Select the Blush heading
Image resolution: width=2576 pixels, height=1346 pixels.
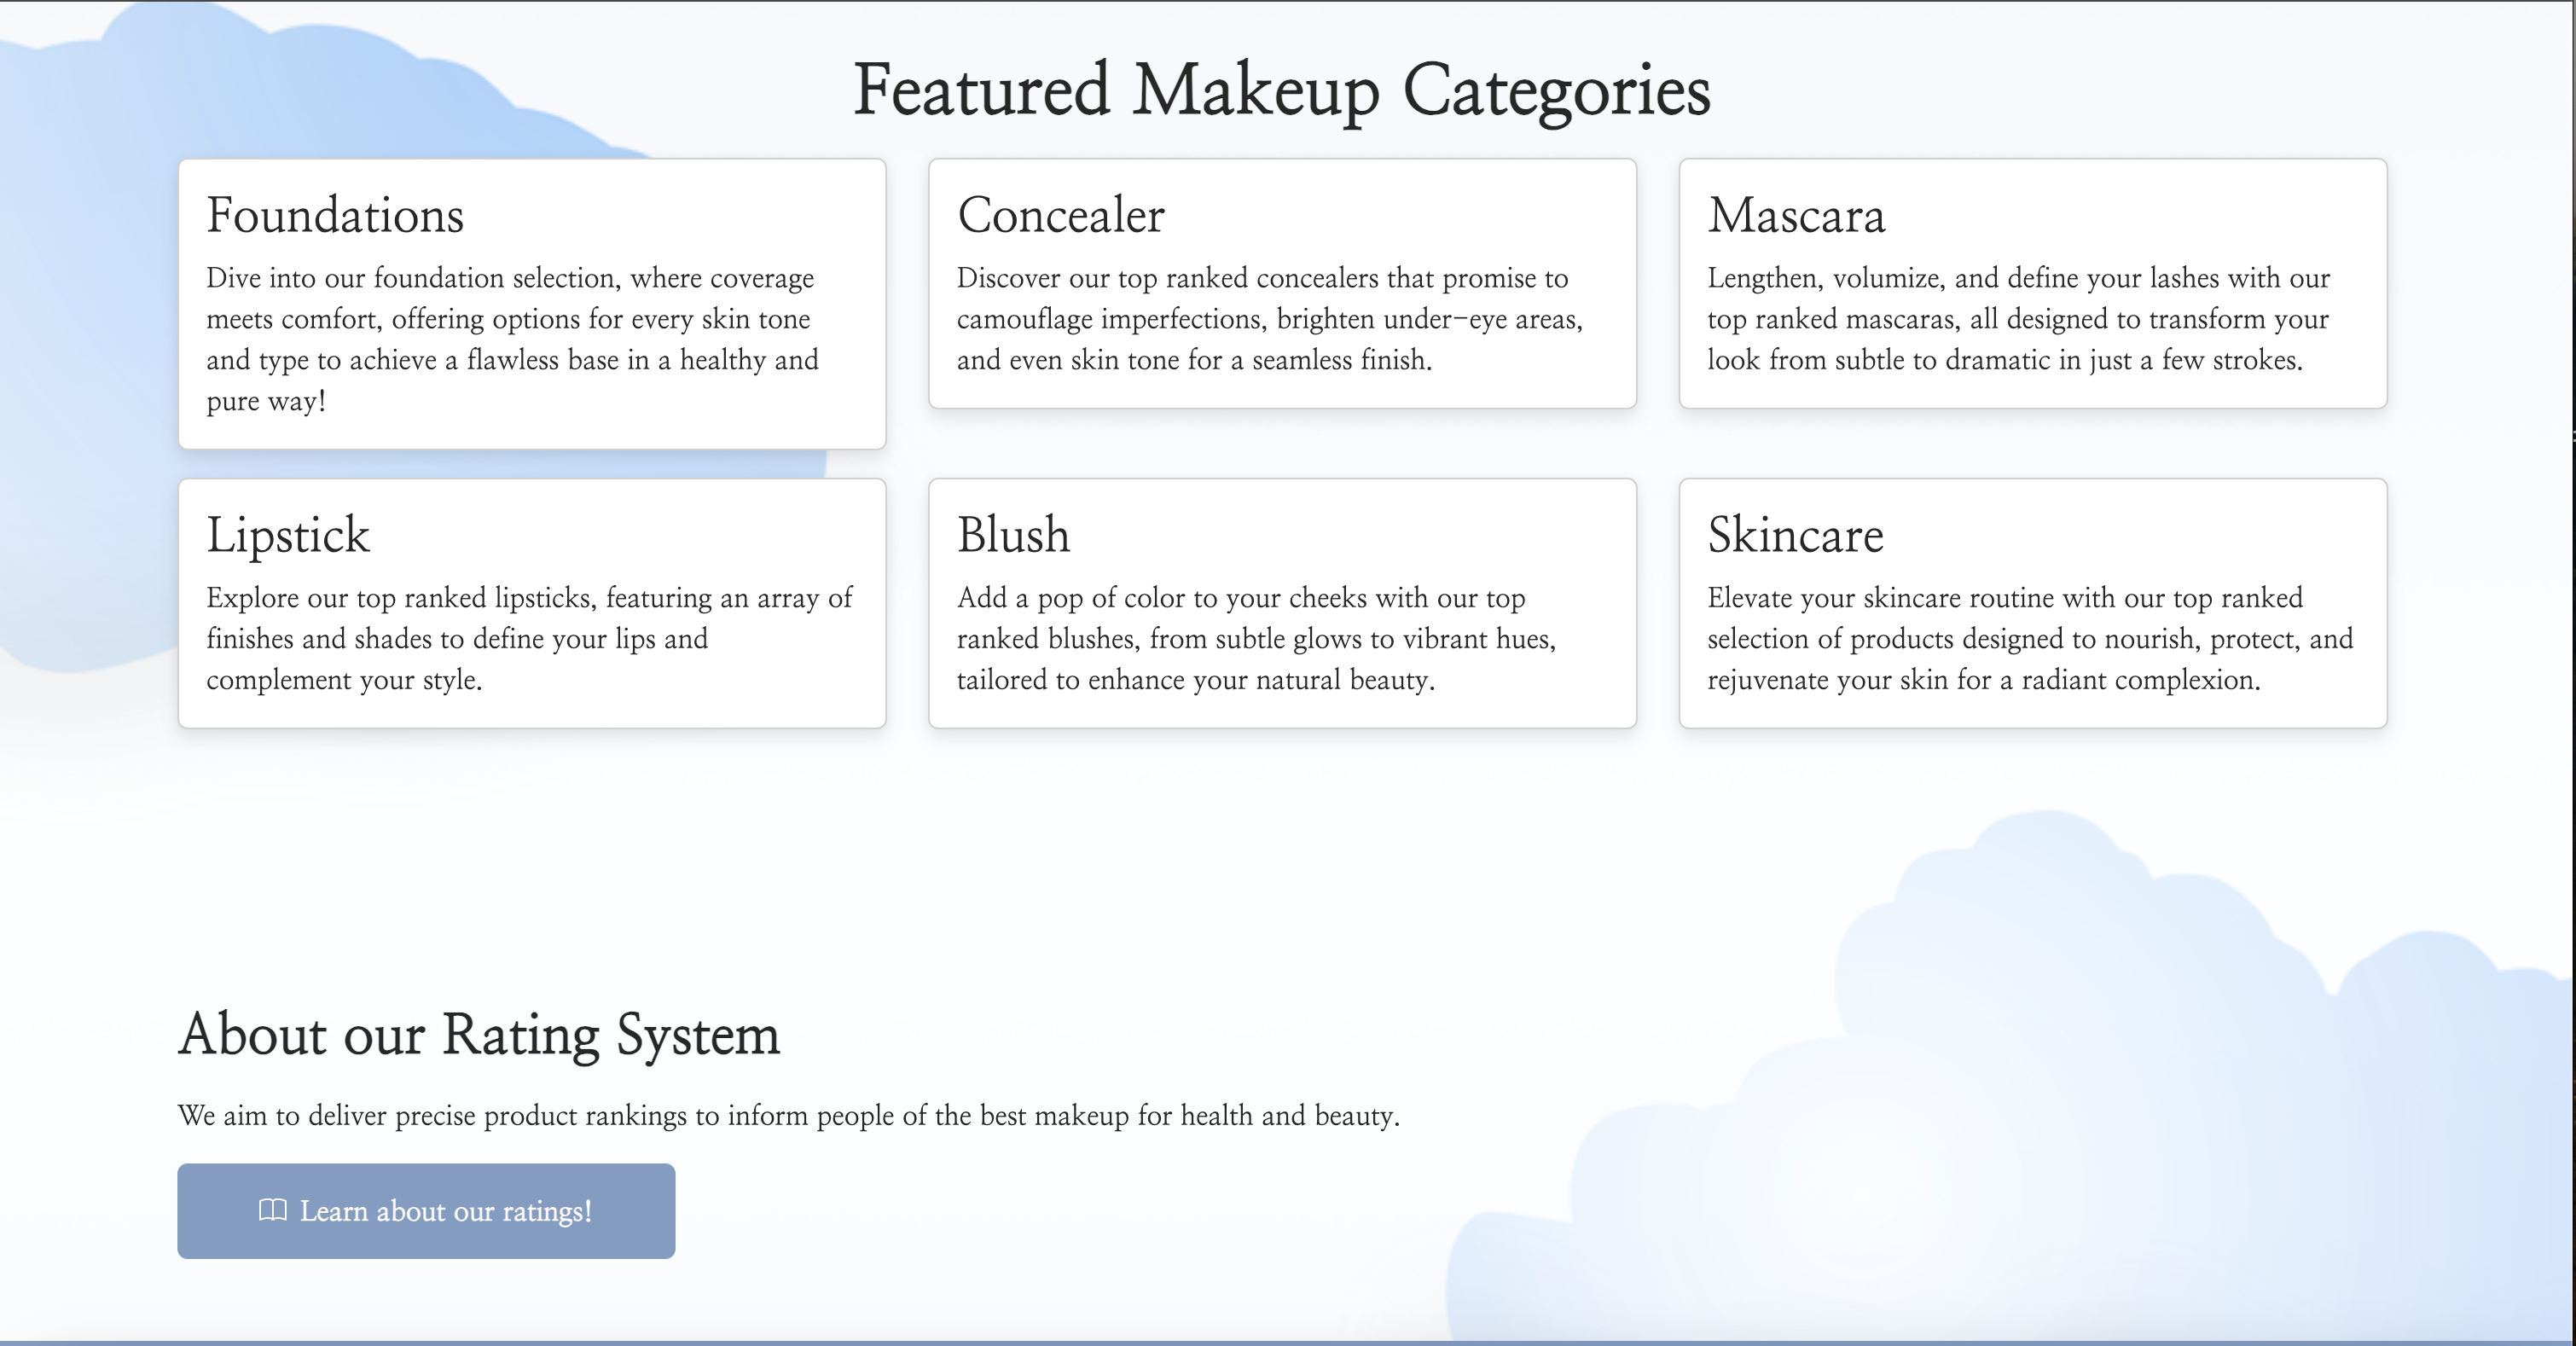coord(1013,535)
